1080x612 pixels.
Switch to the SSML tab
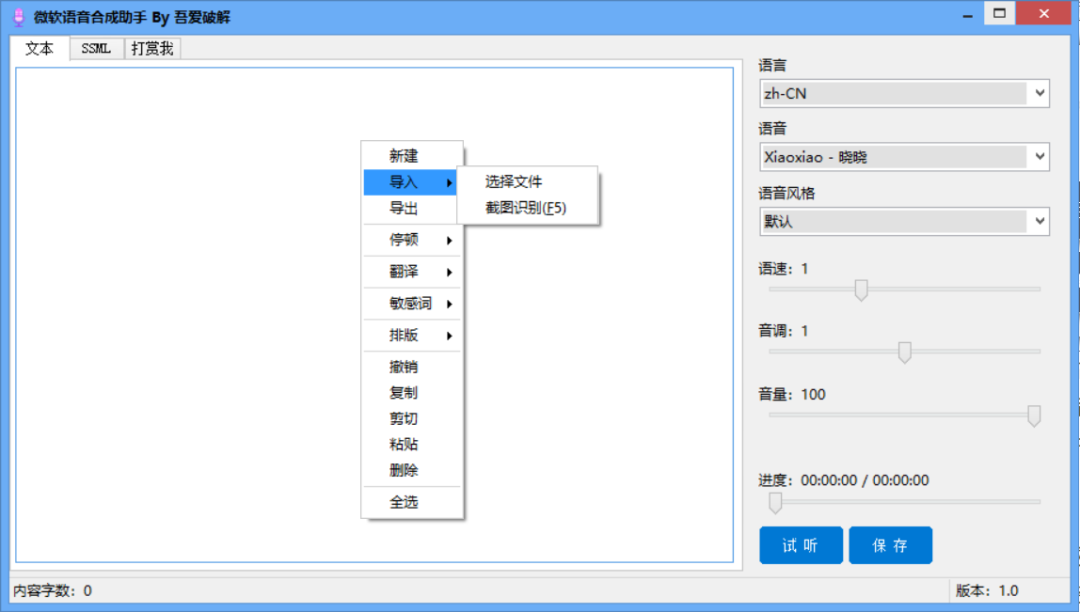[97, 49]
